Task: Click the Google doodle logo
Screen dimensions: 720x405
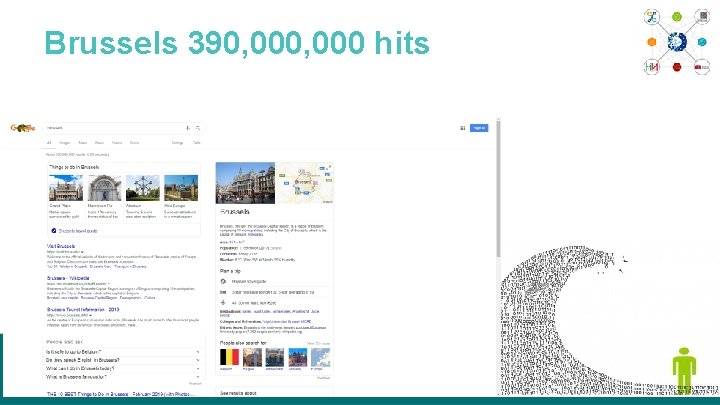Action: (22, 128)
